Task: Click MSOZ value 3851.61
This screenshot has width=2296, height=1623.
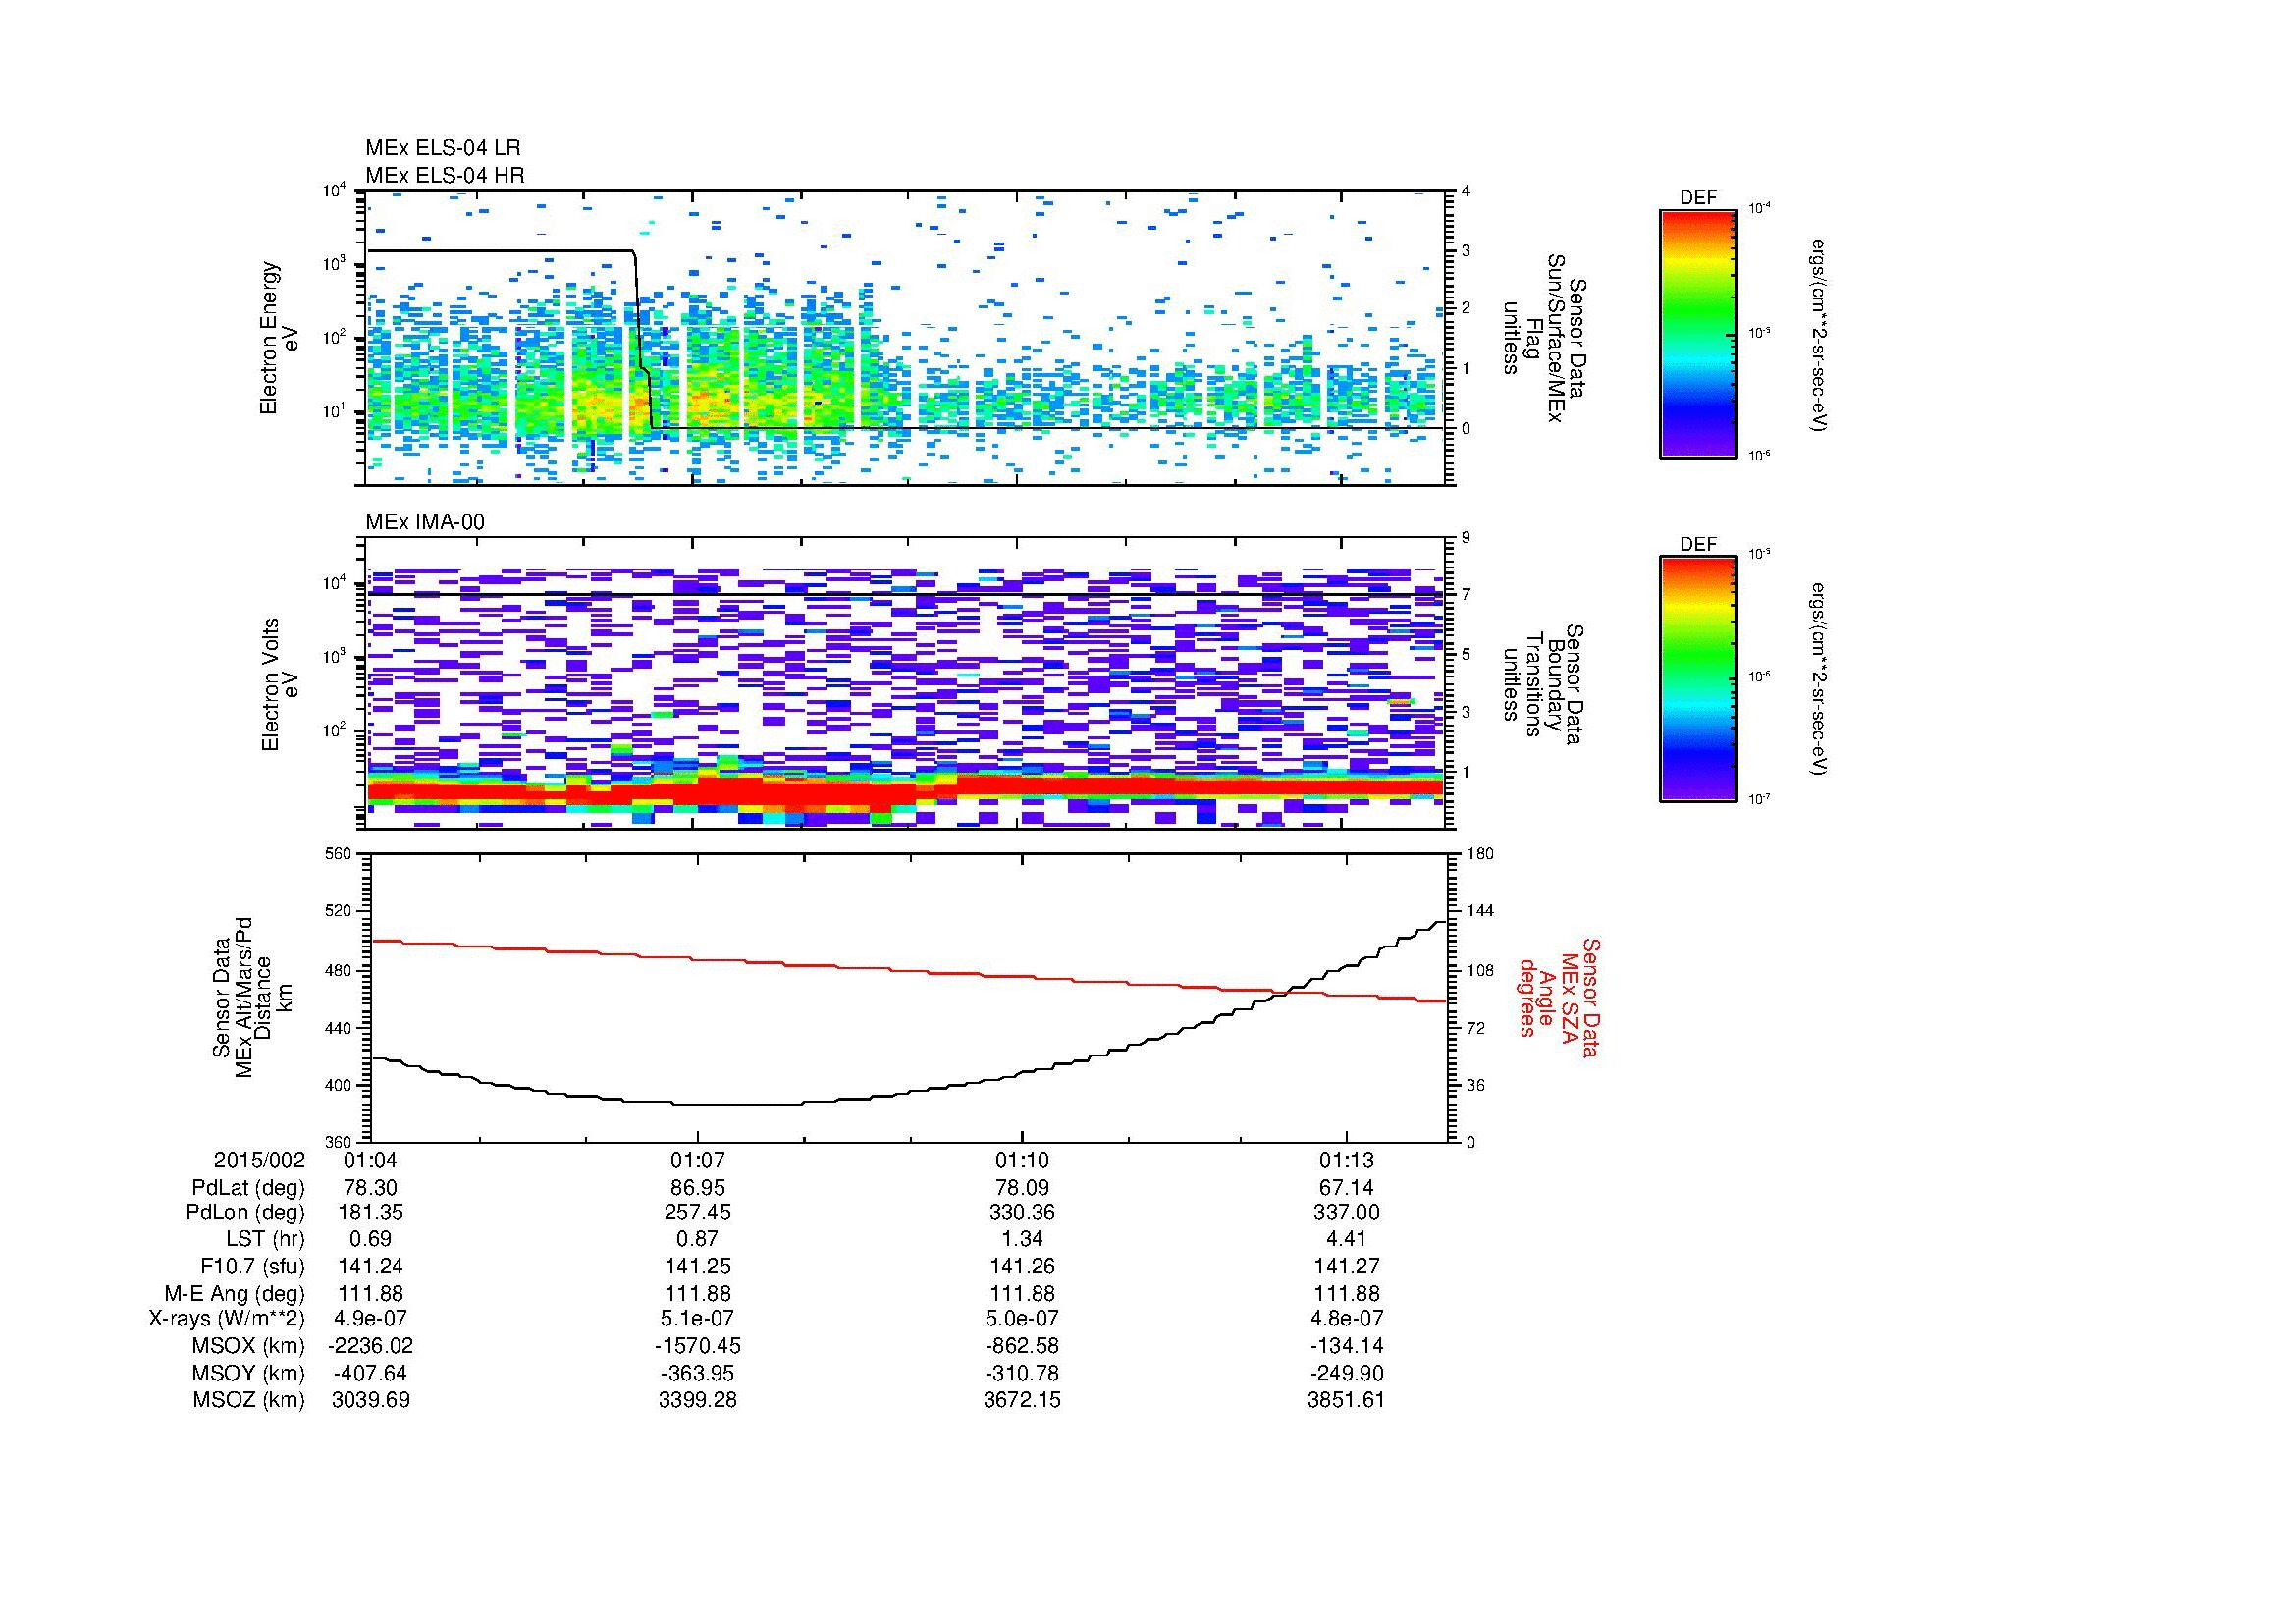Action: (x=1346, y=1400)
